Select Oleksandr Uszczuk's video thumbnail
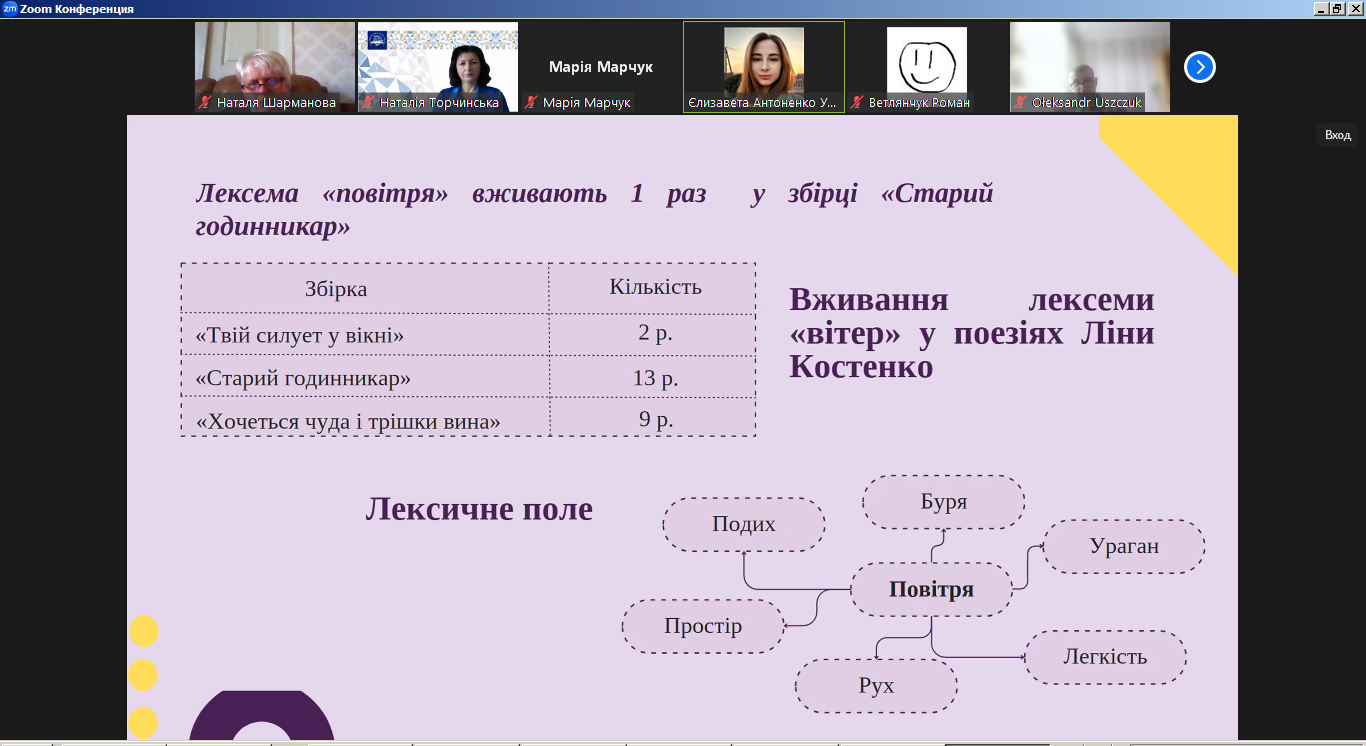1366x746 pixels. pyautogui.click(x=1089, y=58)
